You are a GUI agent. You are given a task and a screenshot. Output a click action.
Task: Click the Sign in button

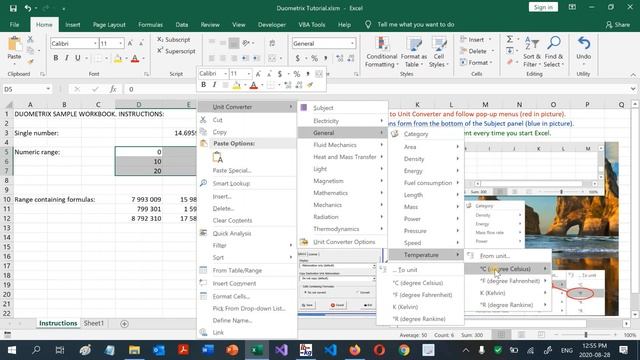point(543,7)
